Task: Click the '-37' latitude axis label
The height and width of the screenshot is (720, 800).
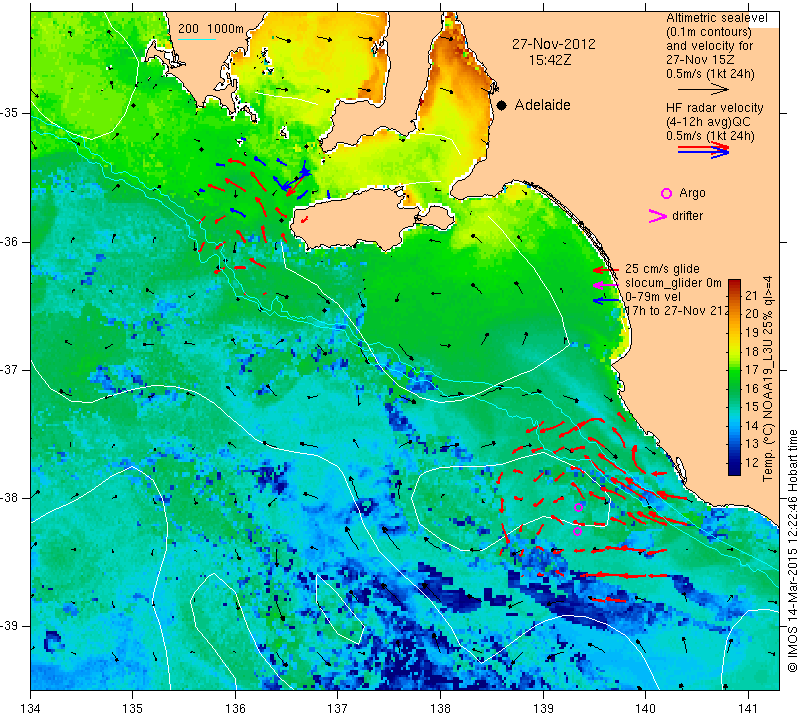Action: [x=10, y=369]
